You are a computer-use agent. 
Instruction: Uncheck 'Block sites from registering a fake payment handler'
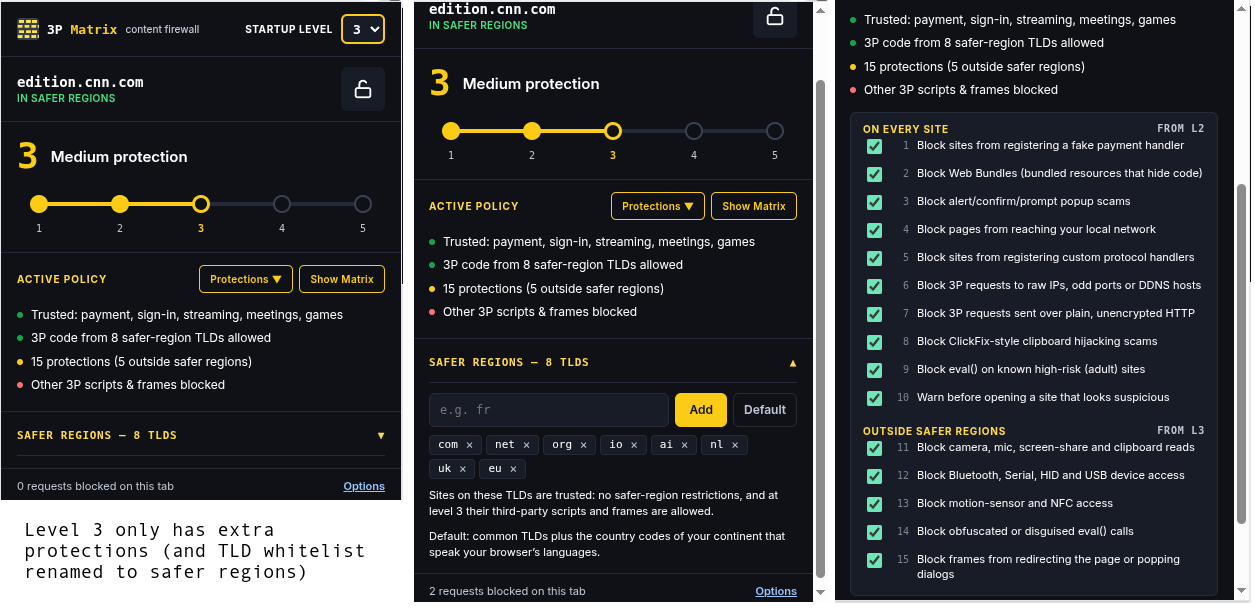pos(874,146)
